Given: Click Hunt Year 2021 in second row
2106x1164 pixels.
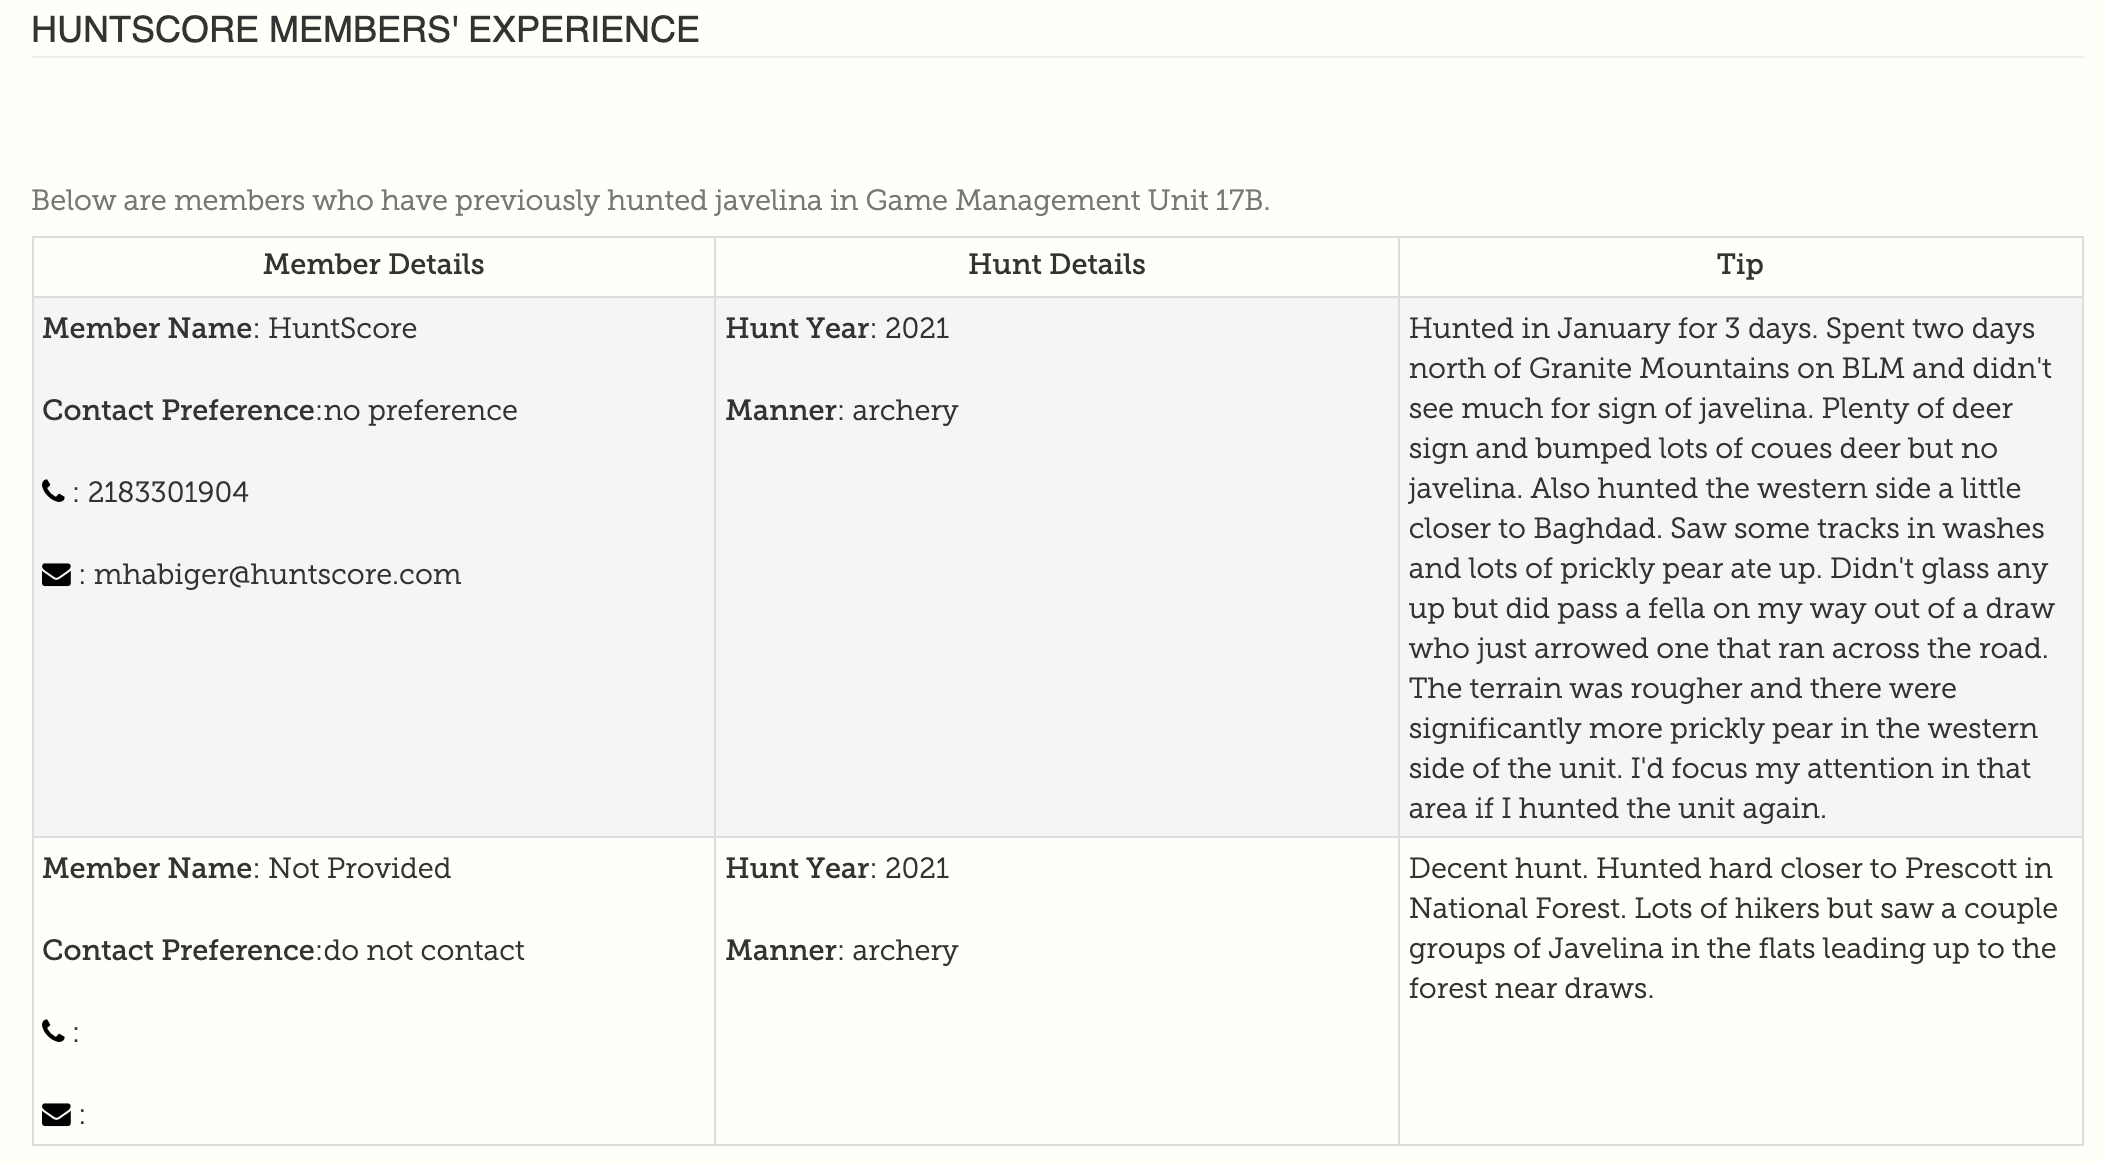Looking at the screenshot, I should click(x=837, y=868).
